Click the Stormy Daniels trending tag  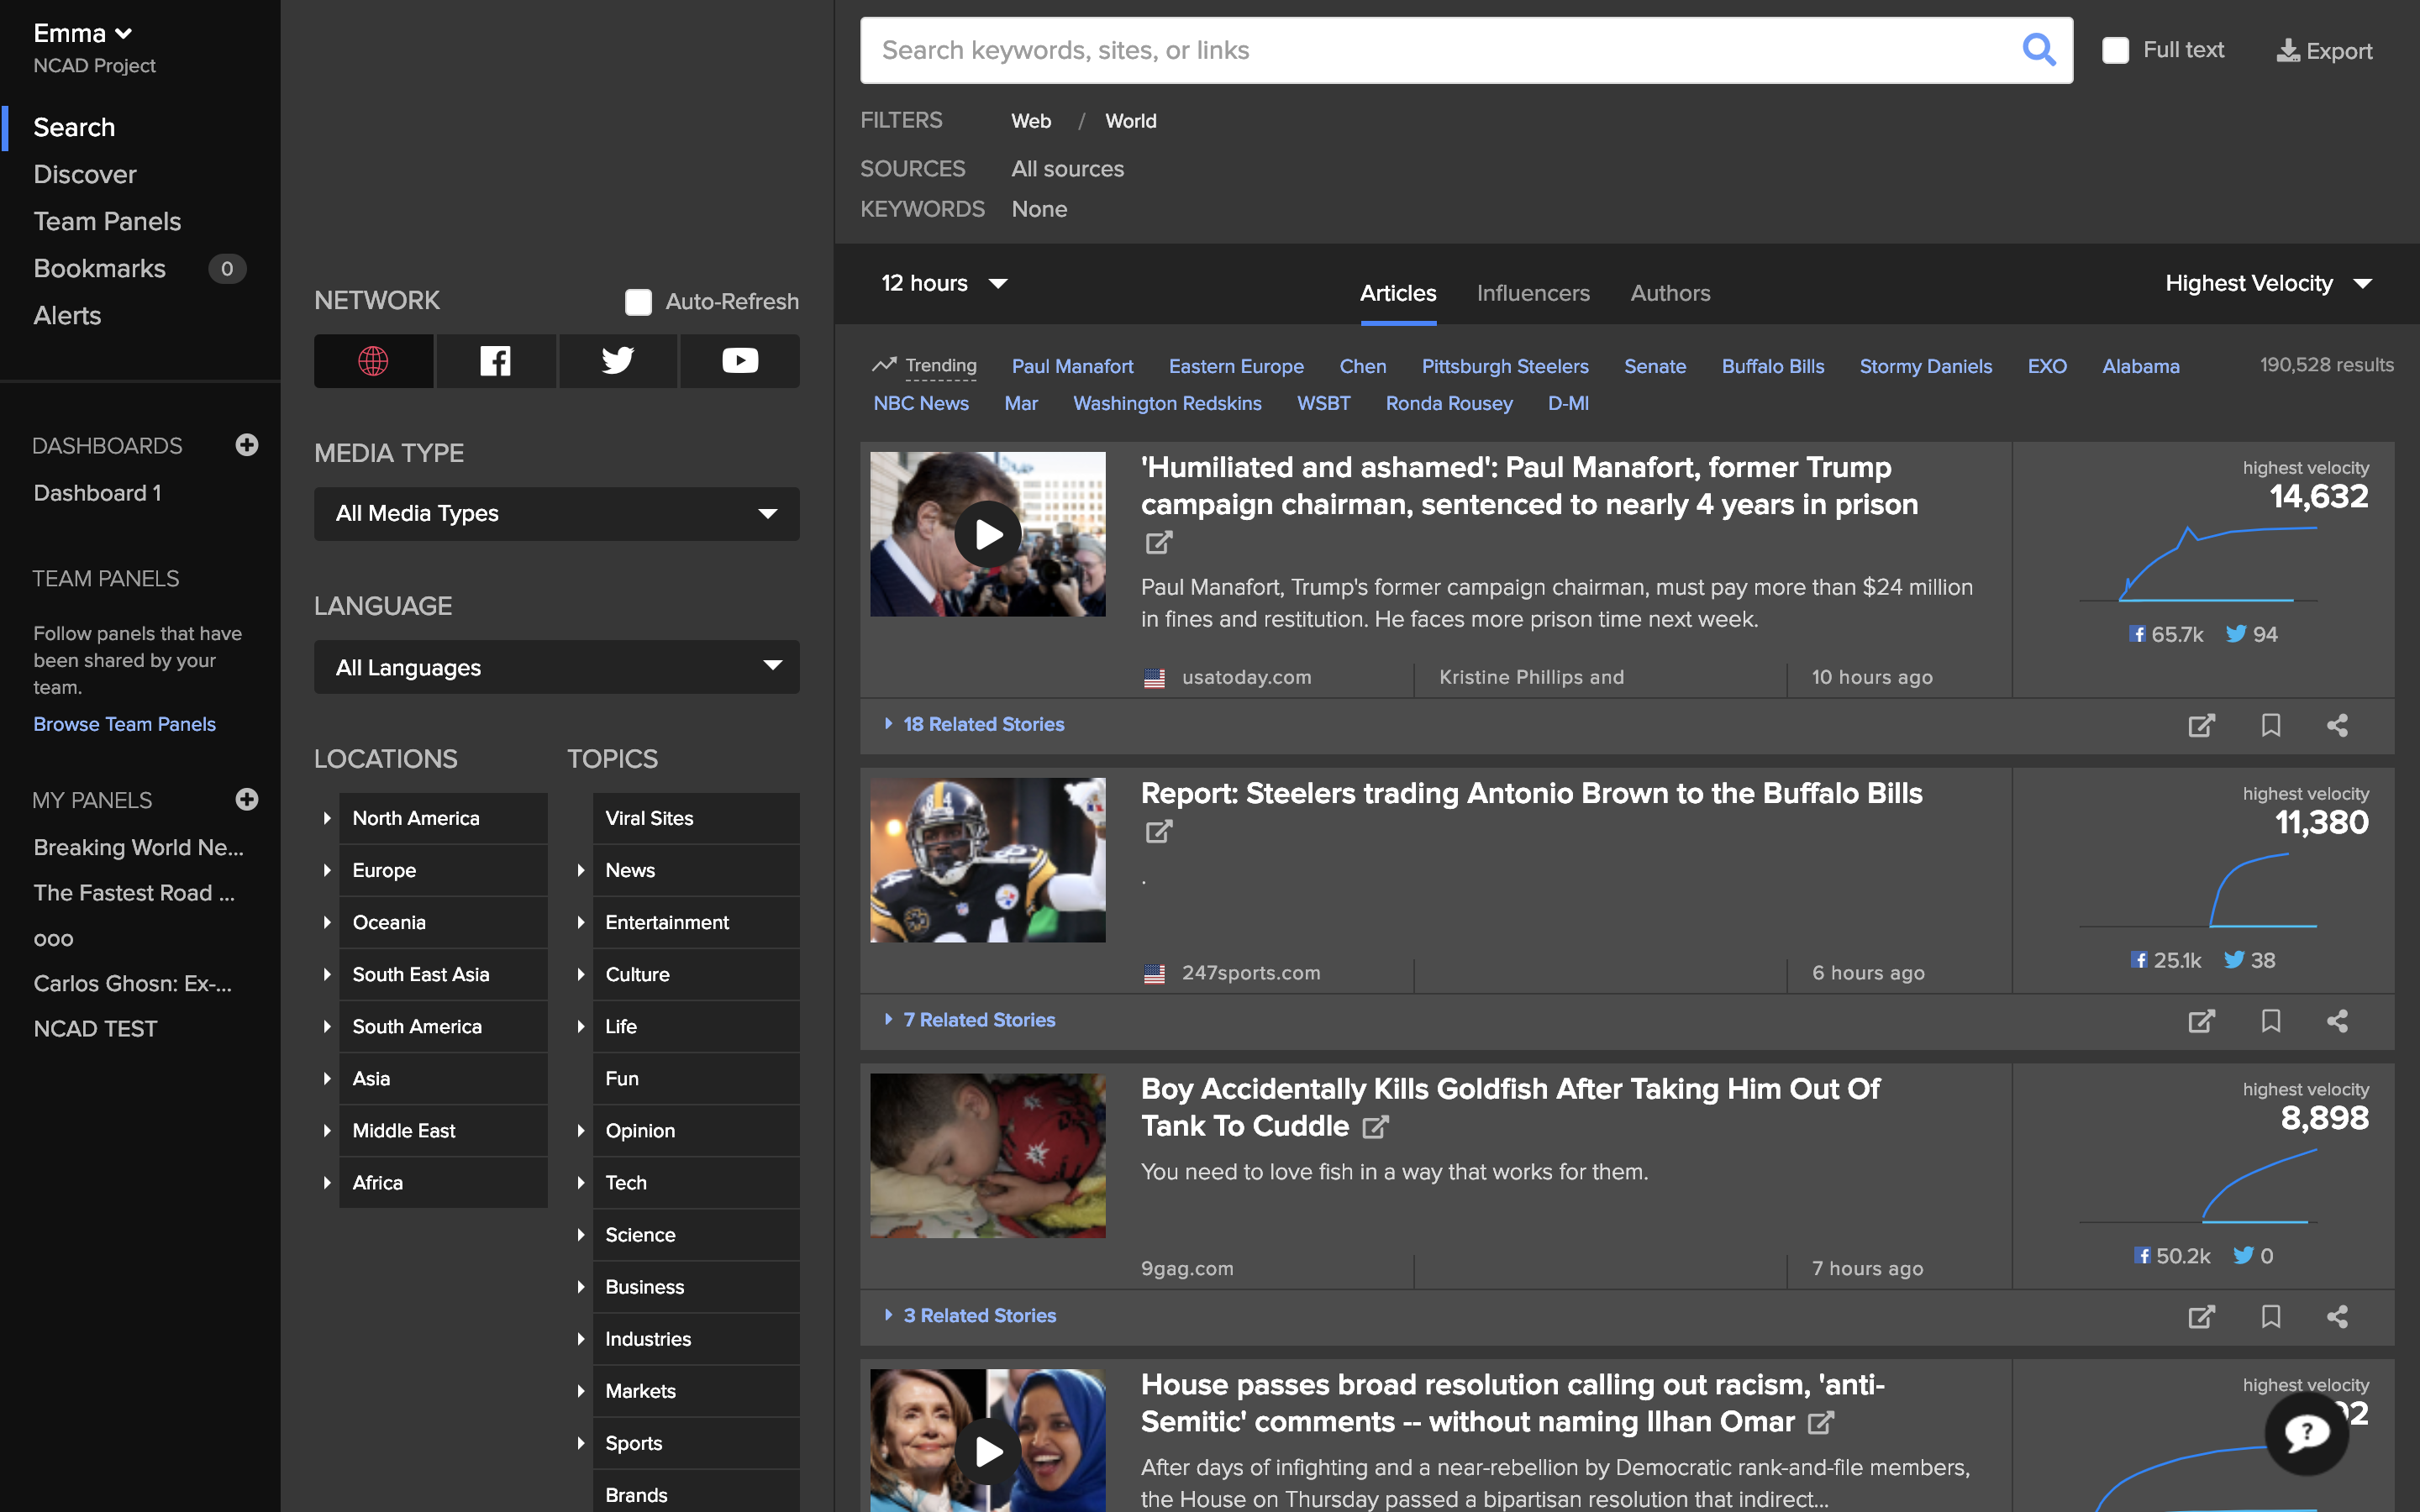1925,366
